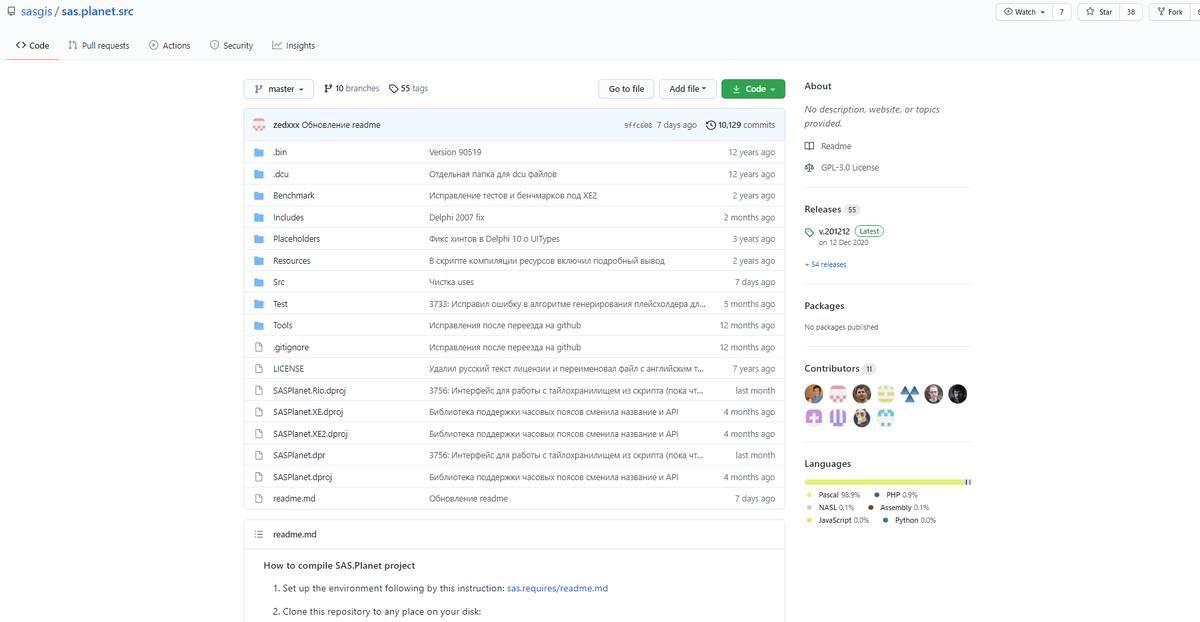Click the Resources folder icon
1200x622 pixels.
pyautogui.click(x=259, y=261)
